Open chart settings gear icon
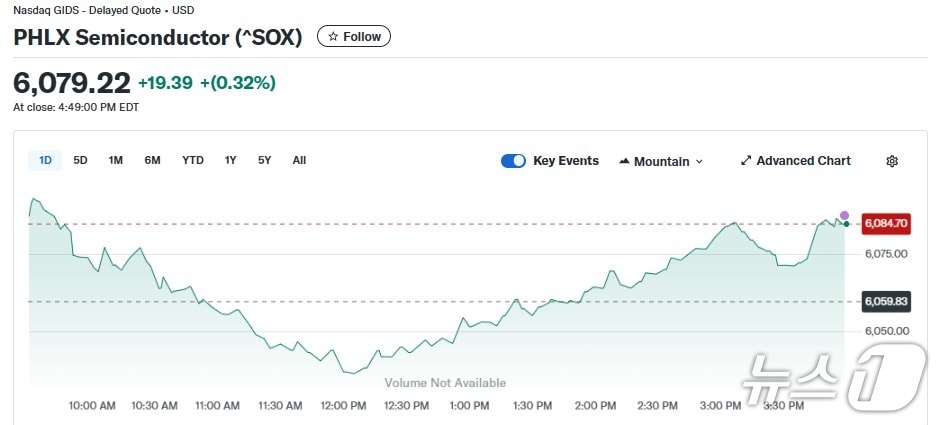 pos(892,161)
